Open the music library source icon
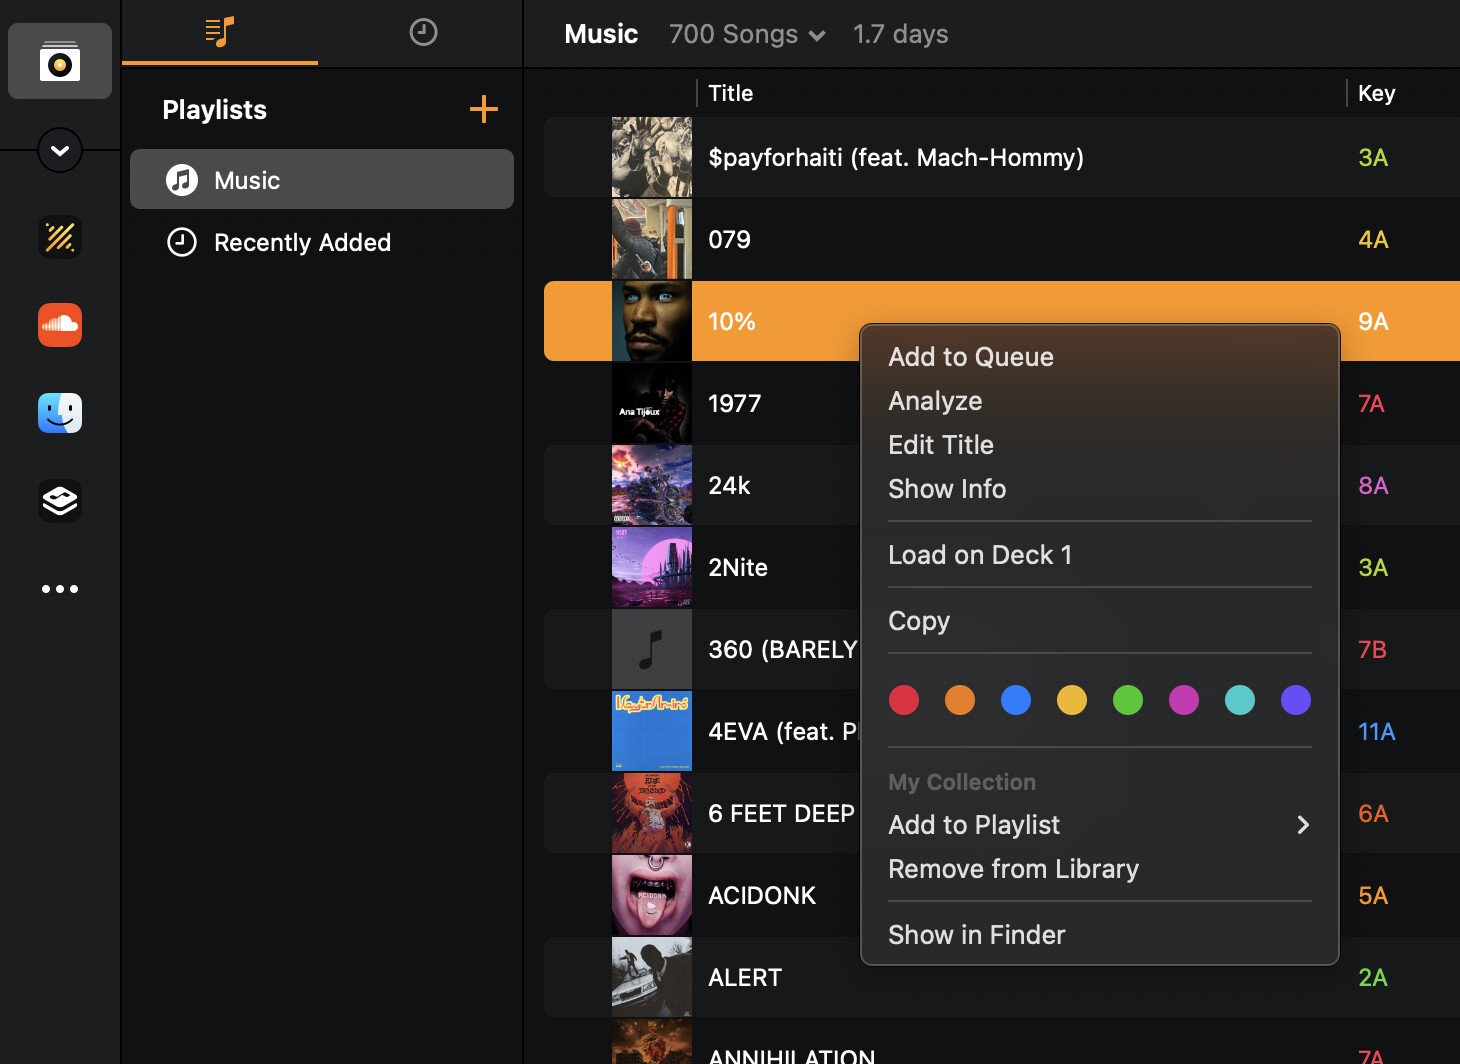Image resolution: width=1460 pixels, height=1064 pixels. [x=60, y=62]
